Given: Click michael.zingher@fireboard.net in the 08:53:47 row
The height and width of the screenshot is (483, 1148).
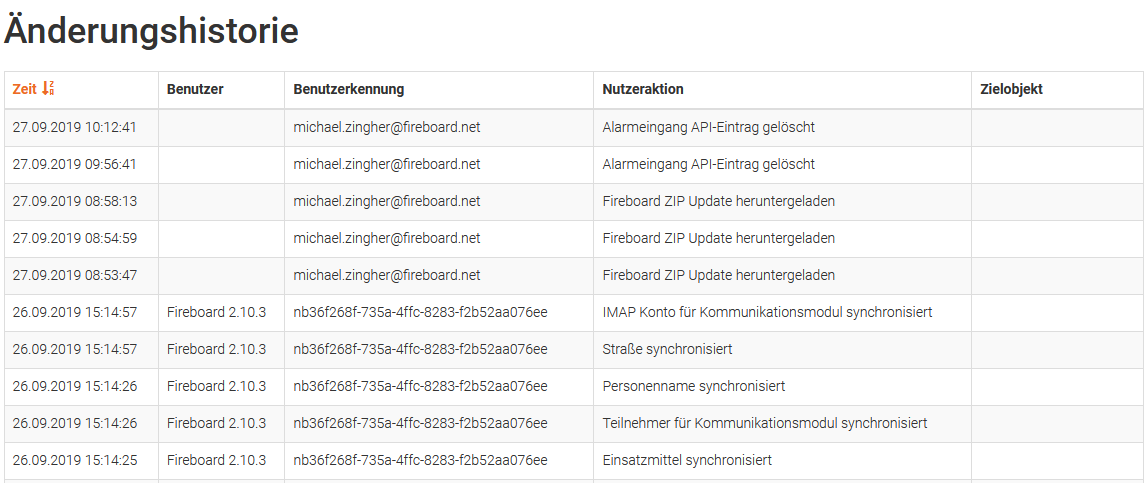Looking at the screenshot, I should tap(386, 275).
